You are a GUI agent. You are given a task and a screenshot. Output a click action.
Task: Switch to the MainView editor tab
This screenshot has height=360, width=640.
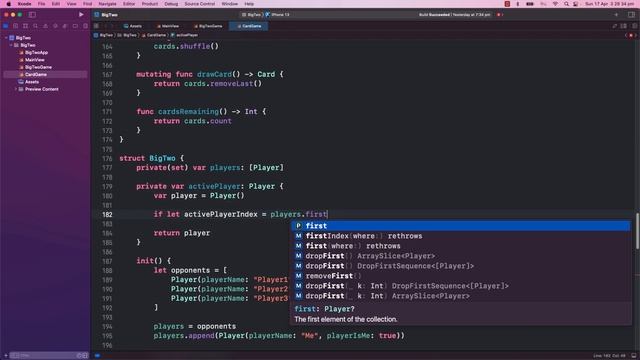click(x=168, y=26)
